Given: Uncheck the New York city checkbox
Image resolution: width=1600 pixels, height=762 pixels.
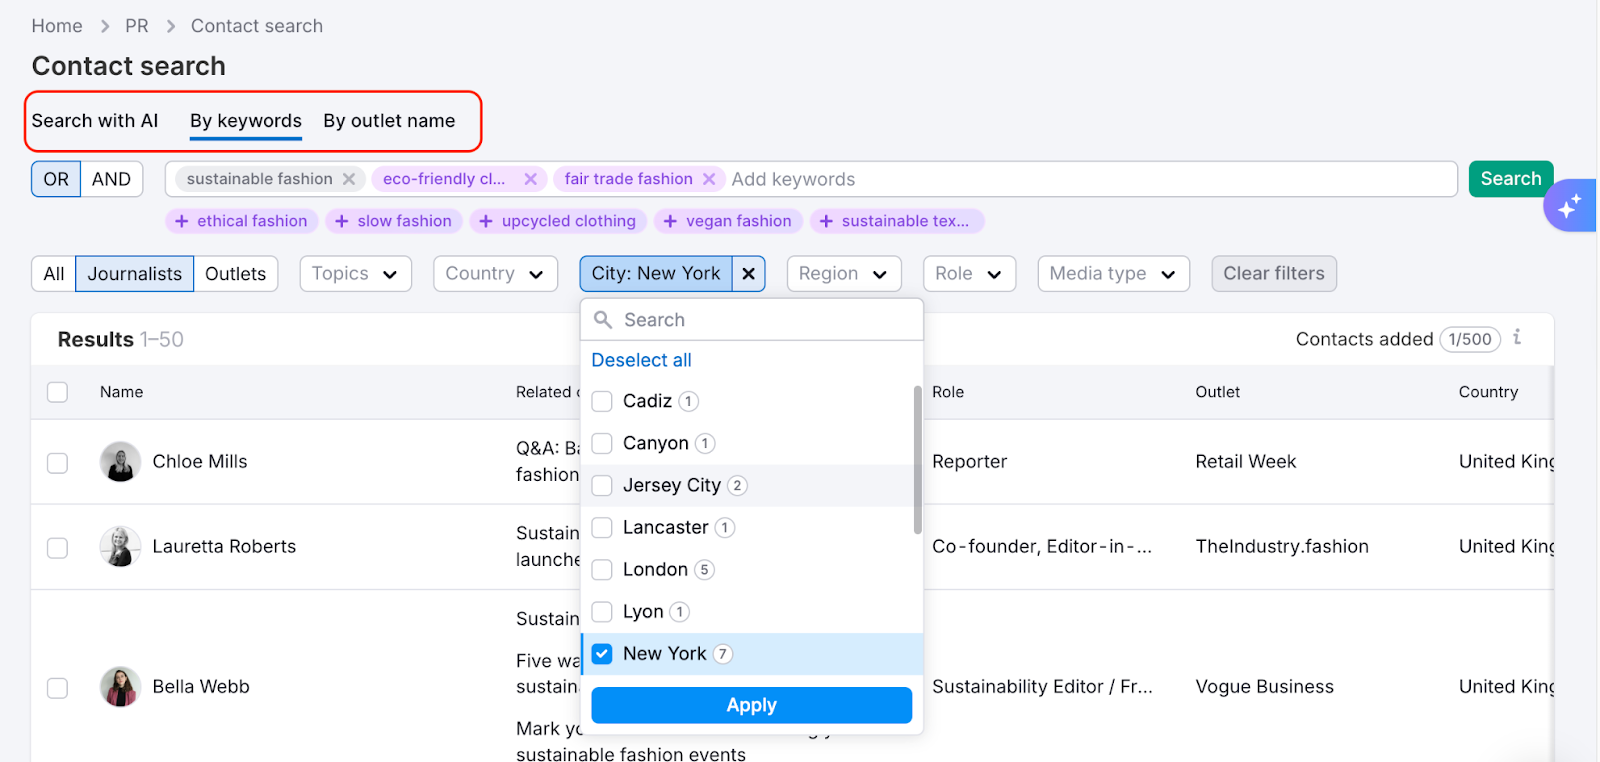Looking at the screenshot, I should (602, 654).
